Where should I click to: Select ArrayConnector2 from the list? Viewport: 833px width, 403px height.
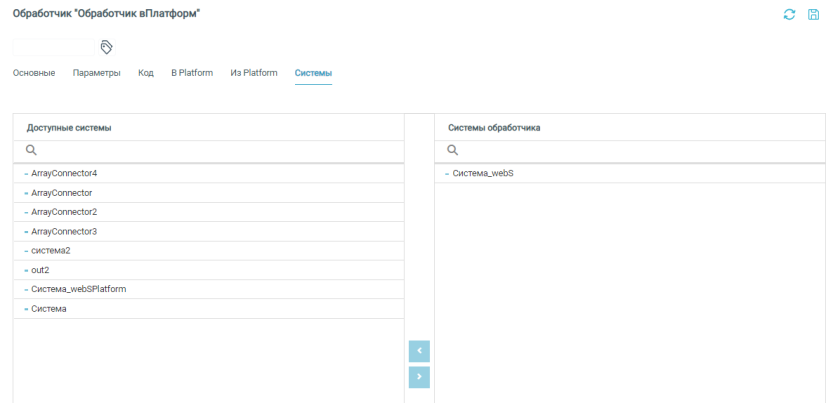tap(64, 212)
